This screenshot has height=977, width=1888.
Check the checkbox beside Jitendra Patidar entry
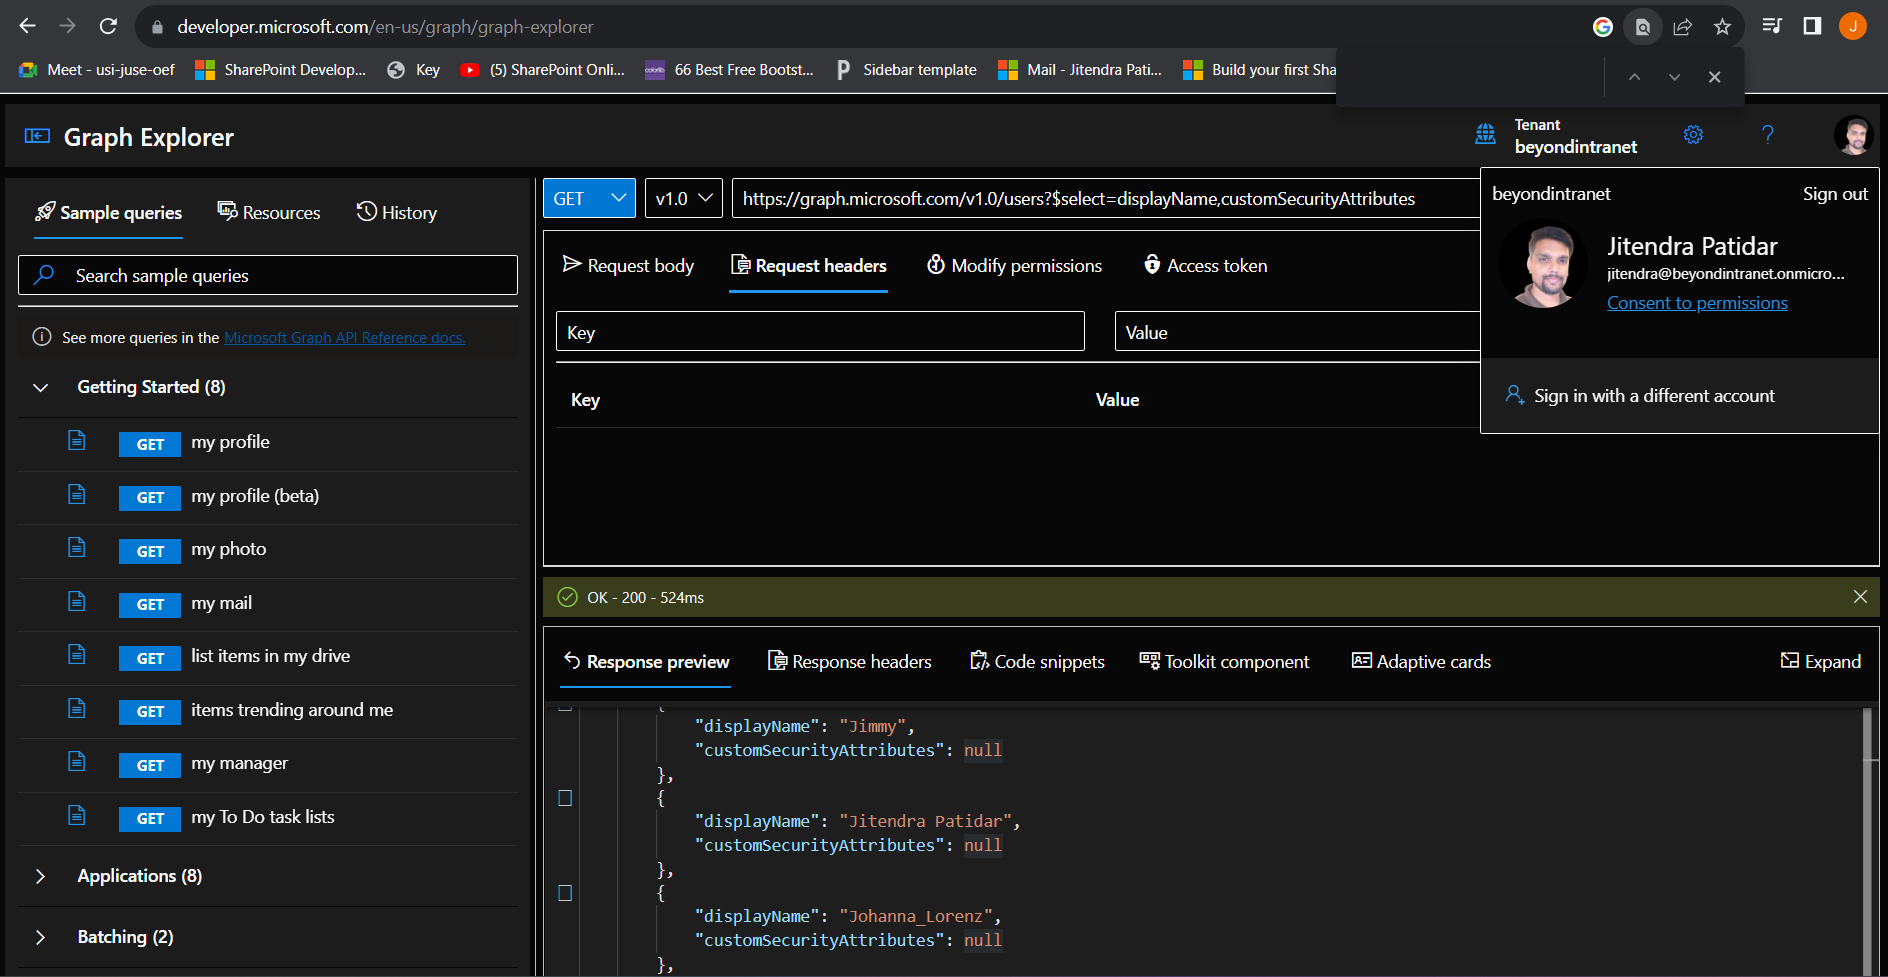[x=565, y=798]
